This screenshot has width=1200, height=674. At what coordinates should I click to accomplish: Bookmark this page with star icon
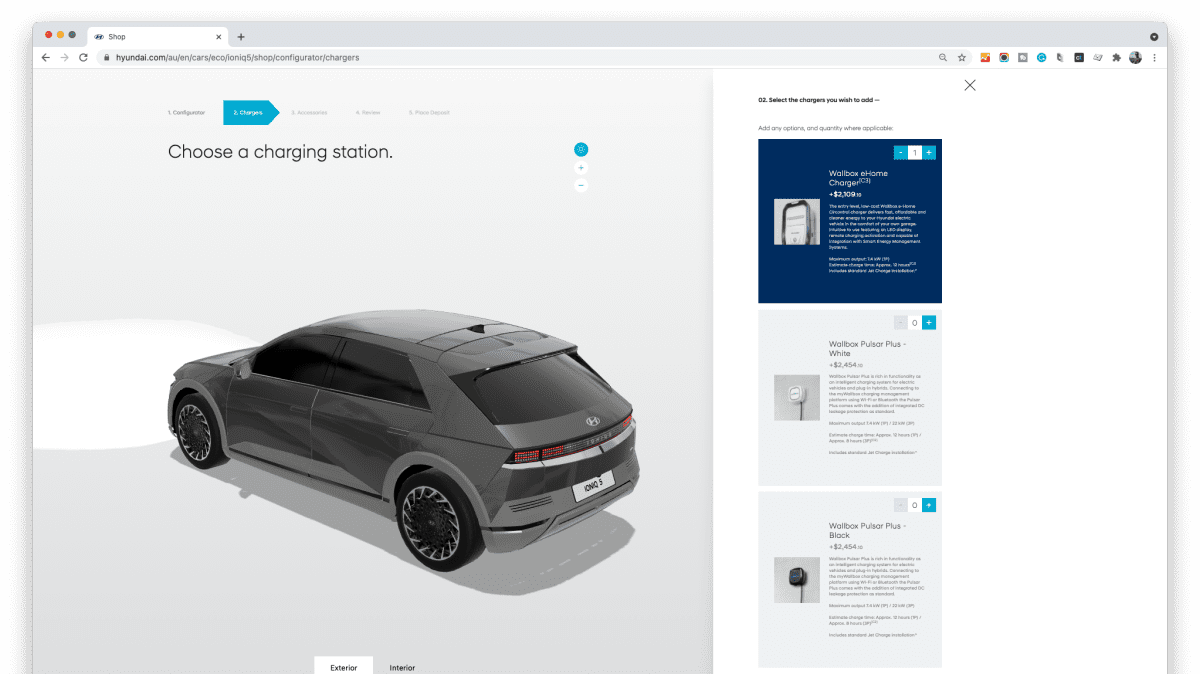[961, 57]
